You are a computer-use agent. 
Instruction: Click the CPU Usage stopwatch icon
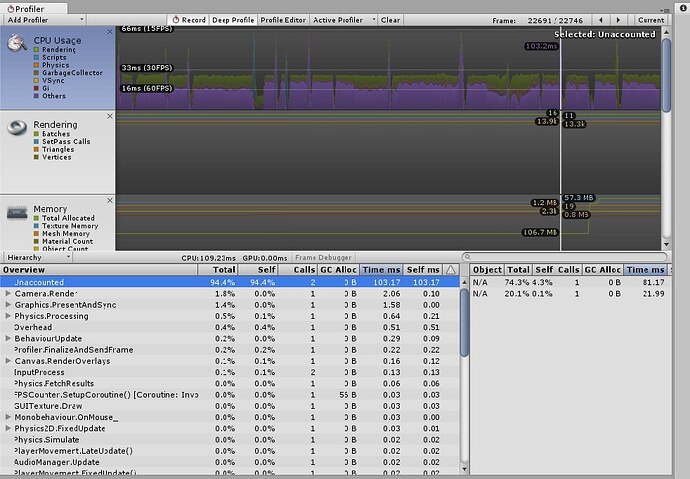click(x=17, y=43)
